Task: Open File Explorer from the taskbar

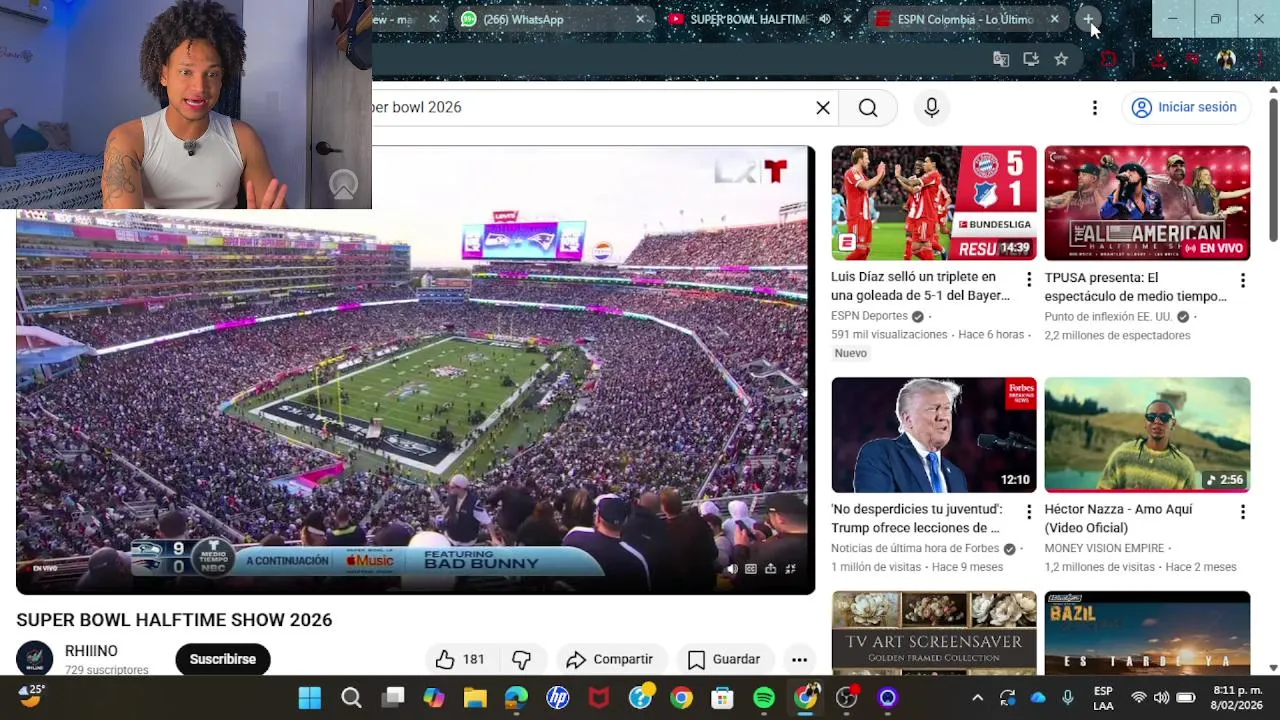Action: click(475, 698)
